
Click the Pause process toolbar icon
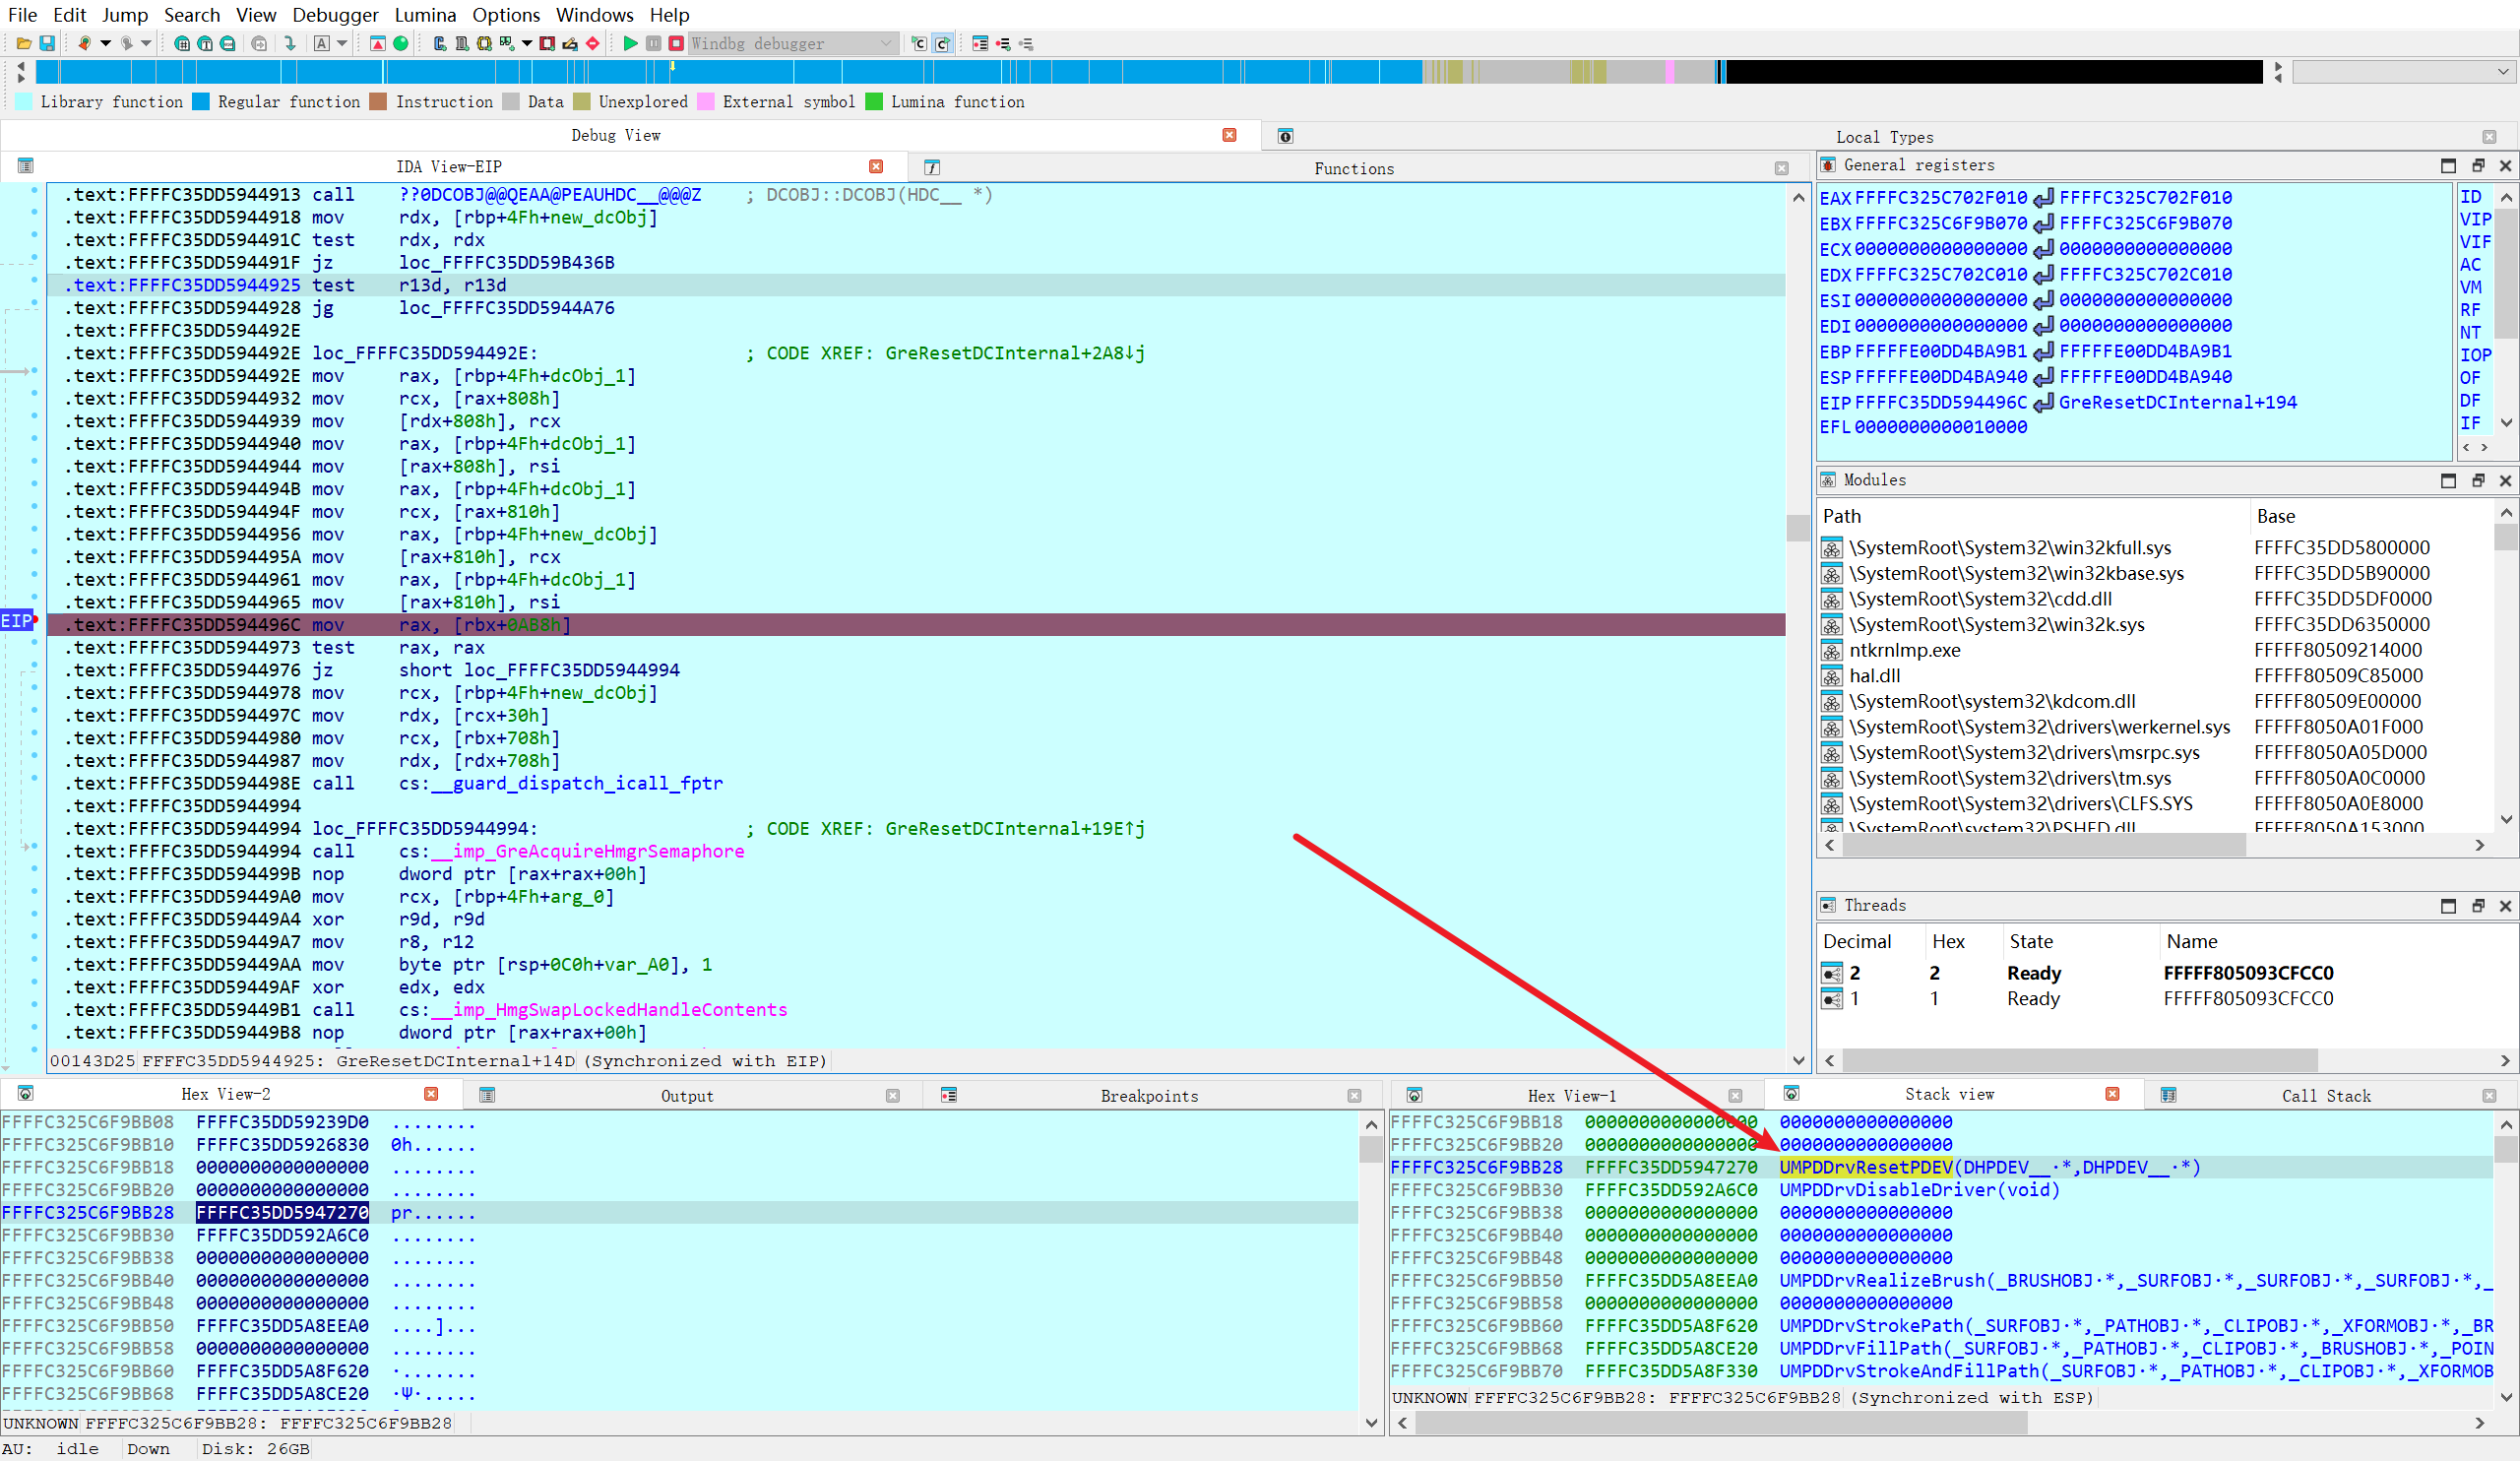(x=653, y=43)
